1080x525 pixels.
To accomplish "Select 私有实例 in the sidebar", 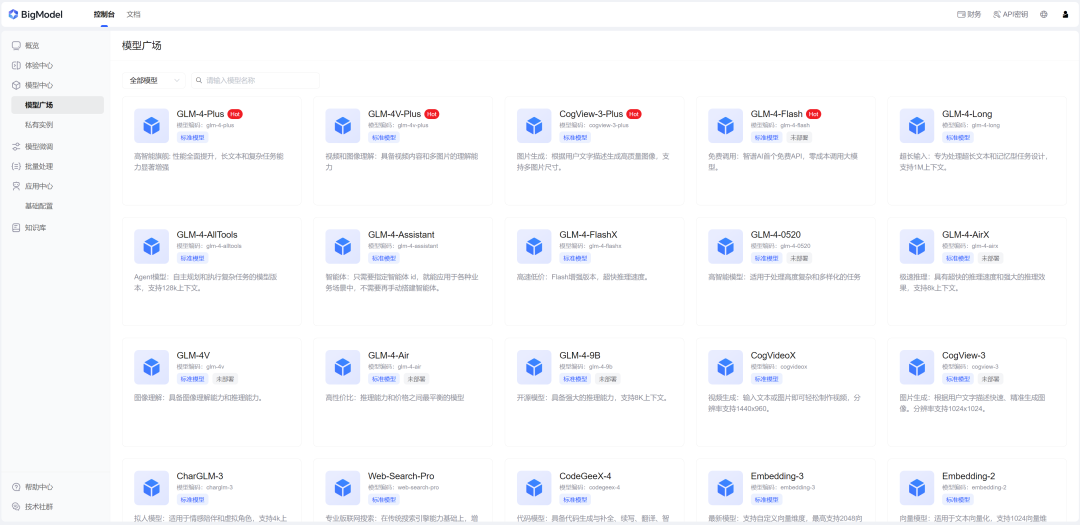I will click(x=39, y=125).
